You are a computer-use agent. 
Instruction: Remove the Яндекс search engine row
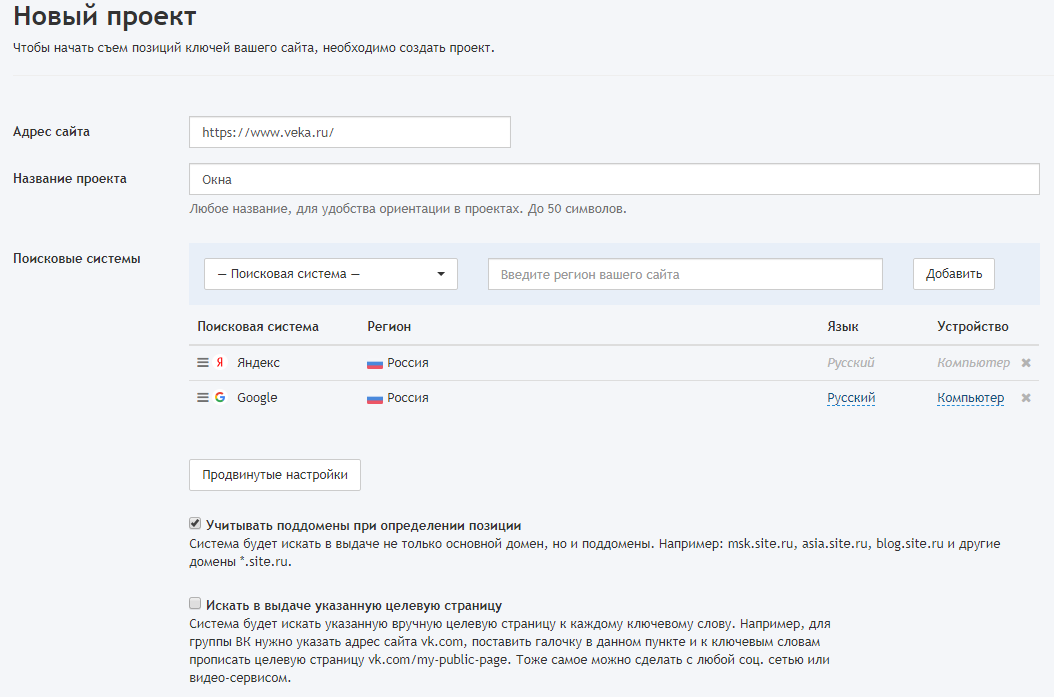coord(1026,363)
